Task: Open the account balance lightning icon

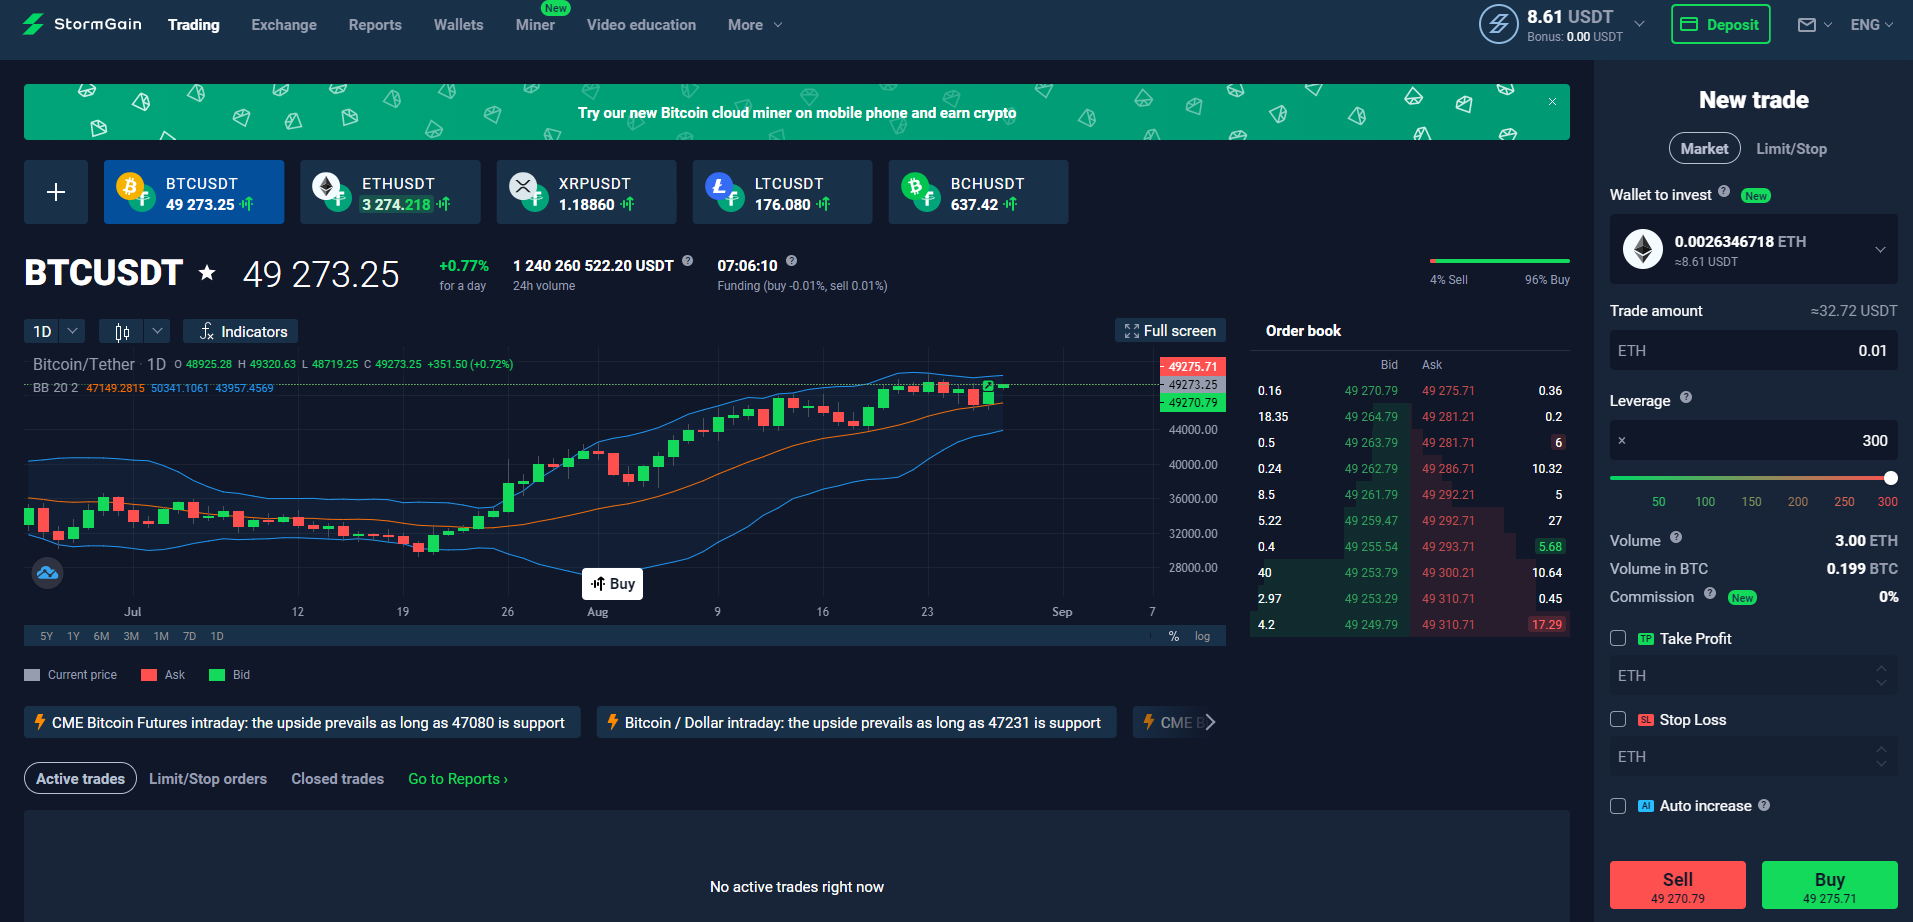Action: (1498, 24)
